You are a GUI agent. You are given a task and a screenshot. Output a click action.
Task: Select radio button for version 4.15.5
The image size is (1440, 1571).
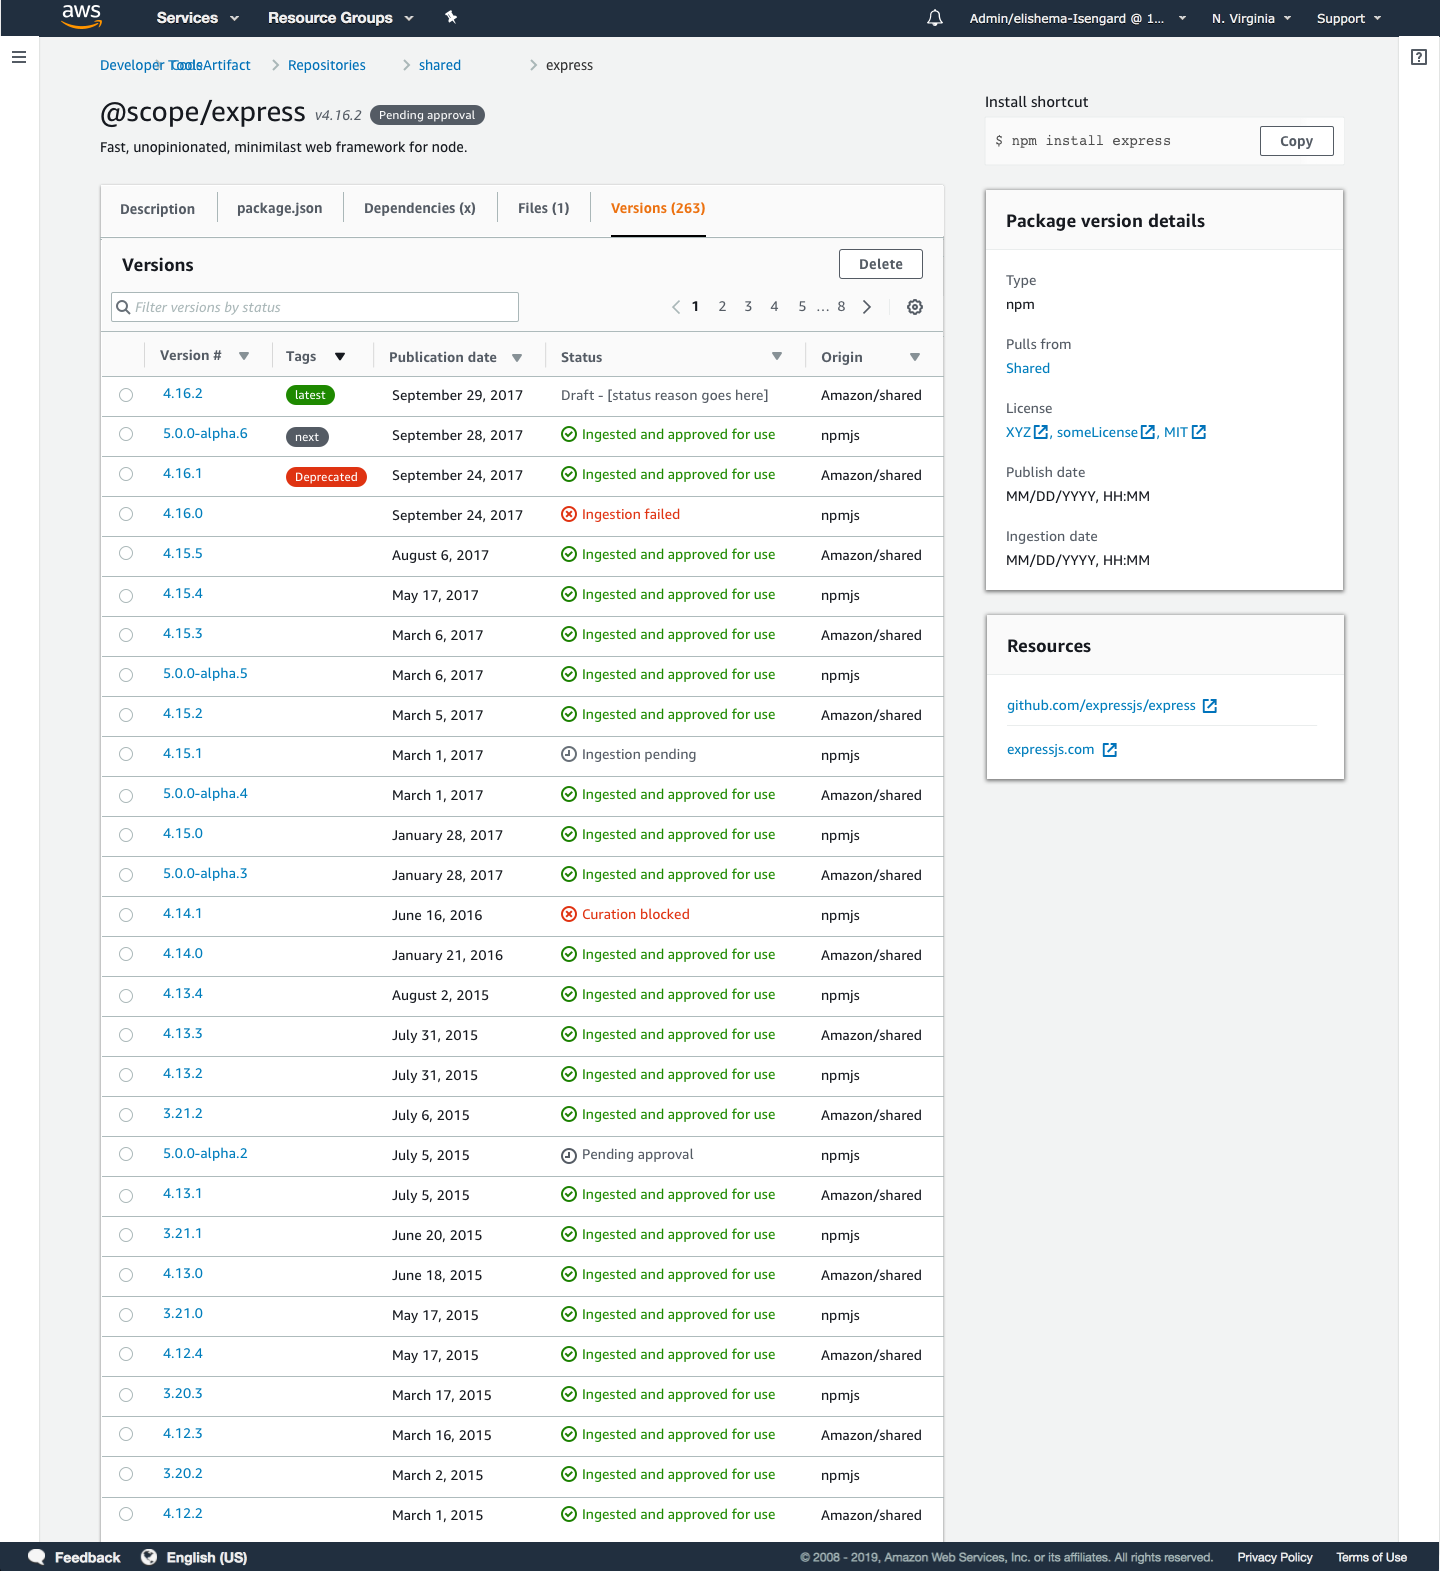pos(126,553)
